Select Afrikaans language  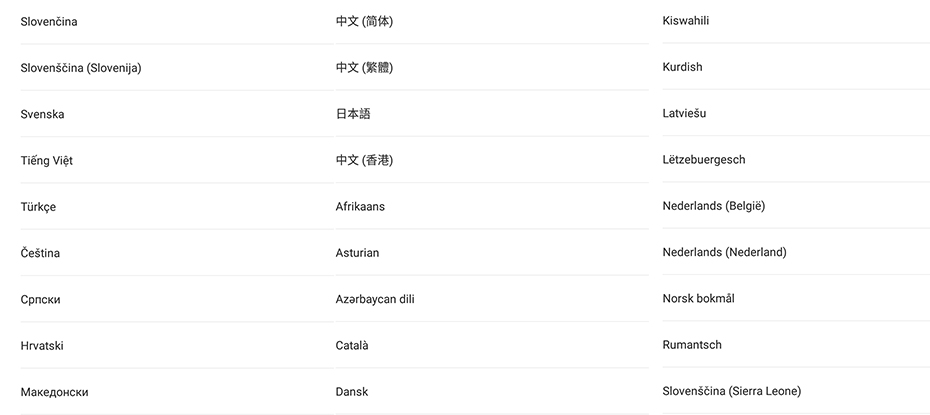(360, 206)
